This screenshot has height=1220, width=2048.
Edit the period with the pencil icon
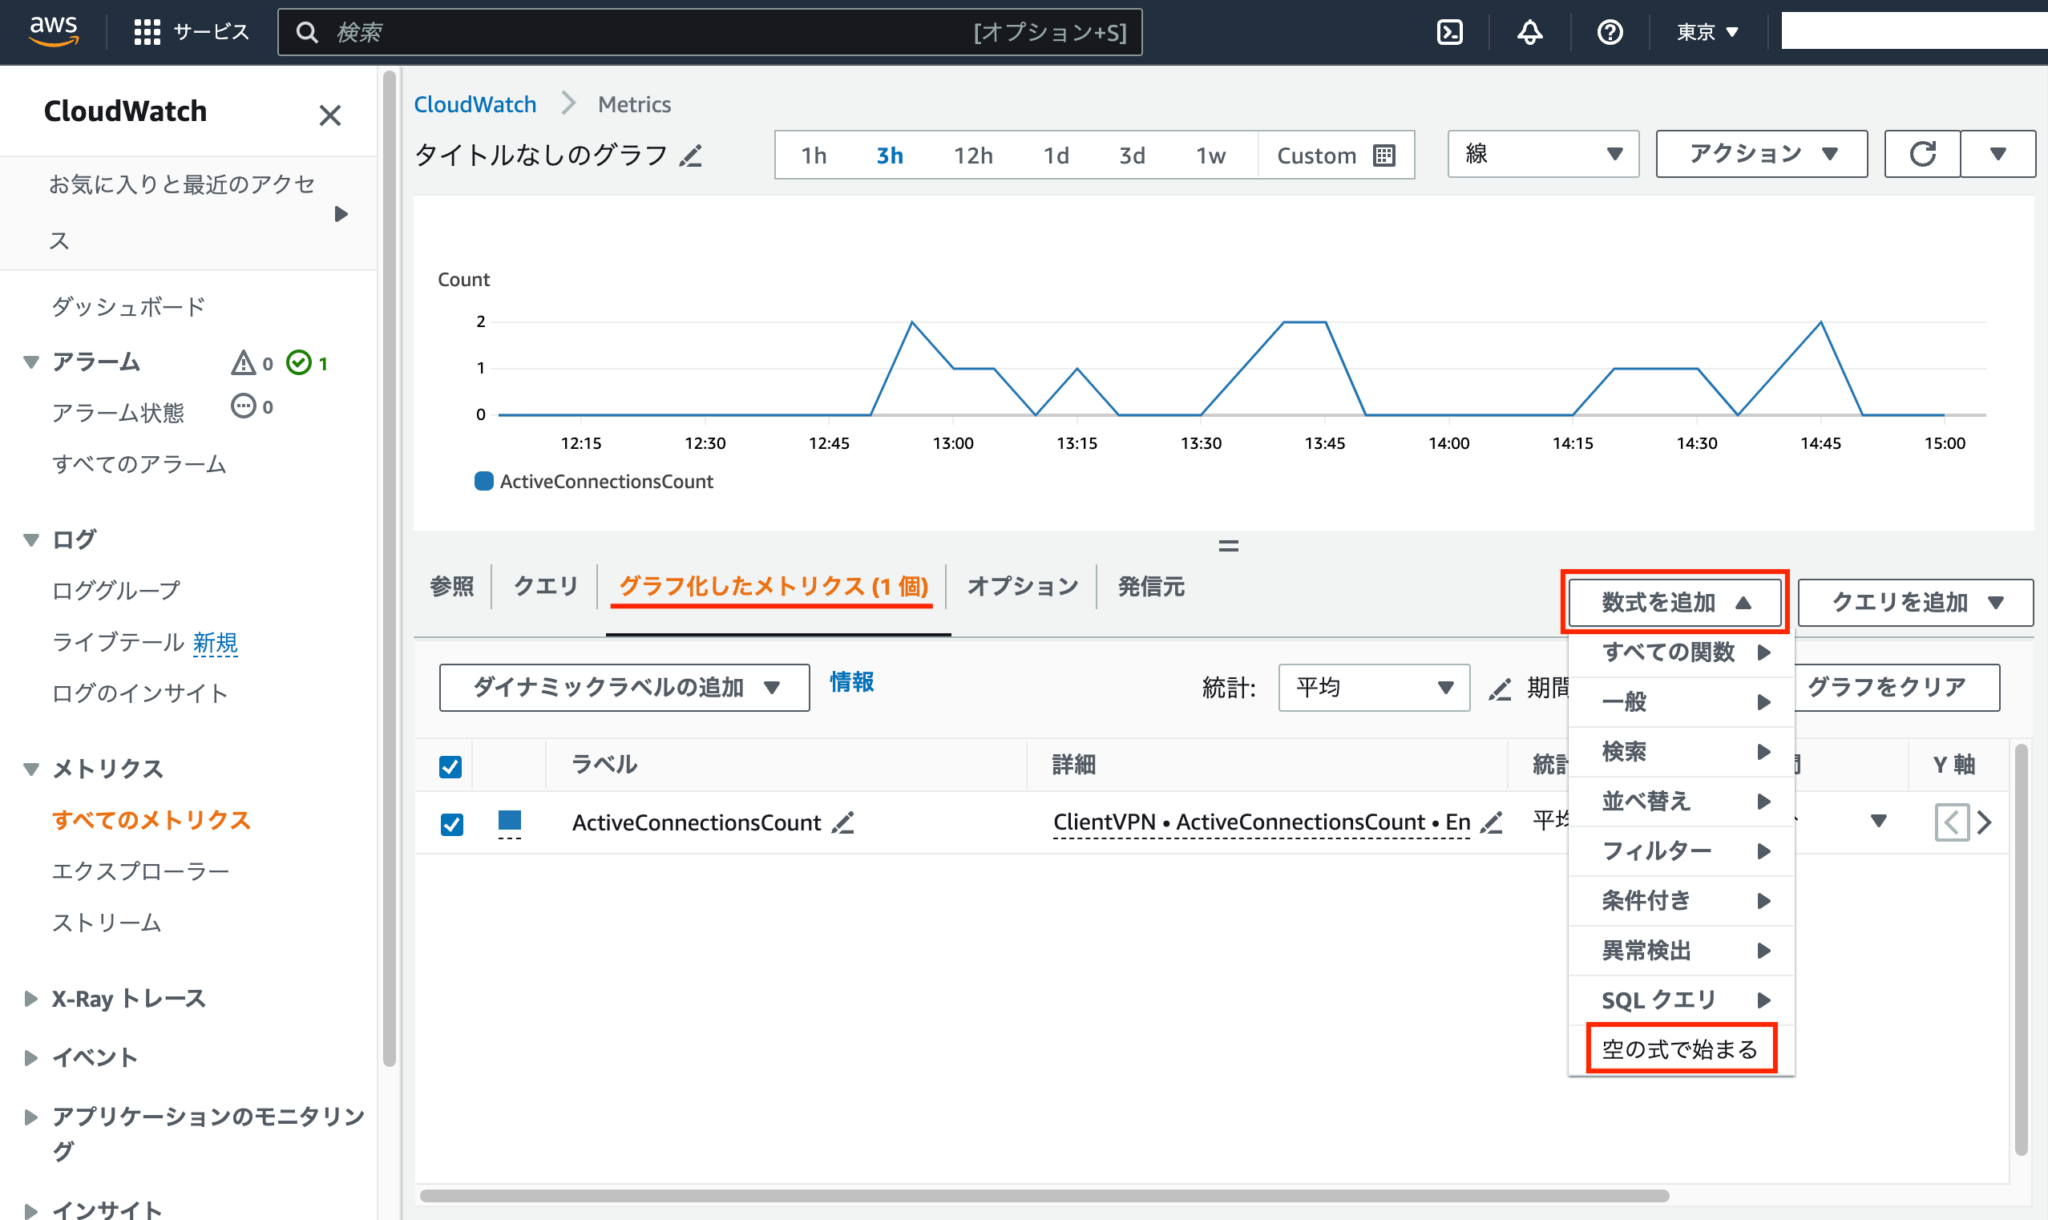coord(1499,688)
